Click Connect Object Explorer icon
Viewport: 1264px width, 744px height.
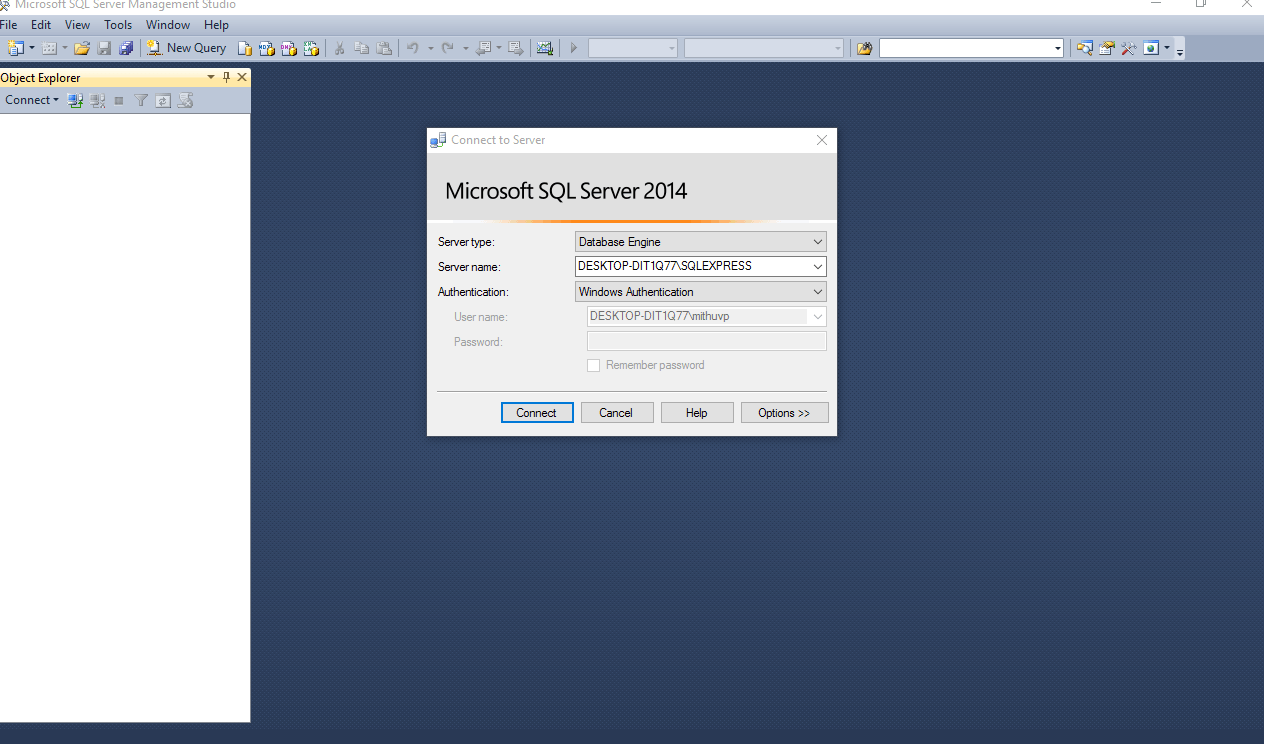coord(75,100)
